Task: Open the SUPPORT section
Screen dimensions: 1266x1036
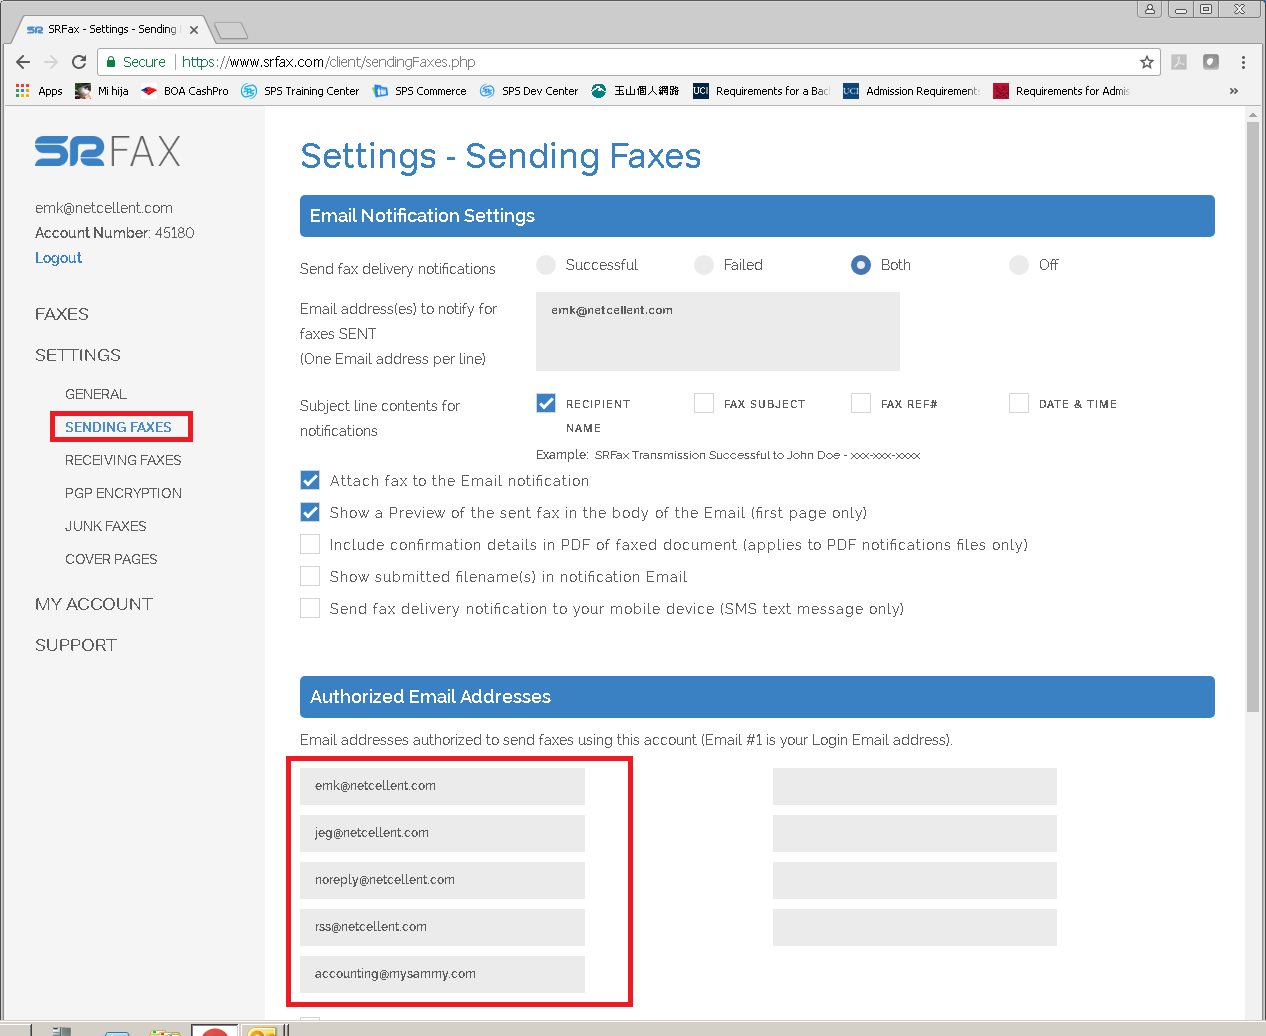Action: [76, 645]
